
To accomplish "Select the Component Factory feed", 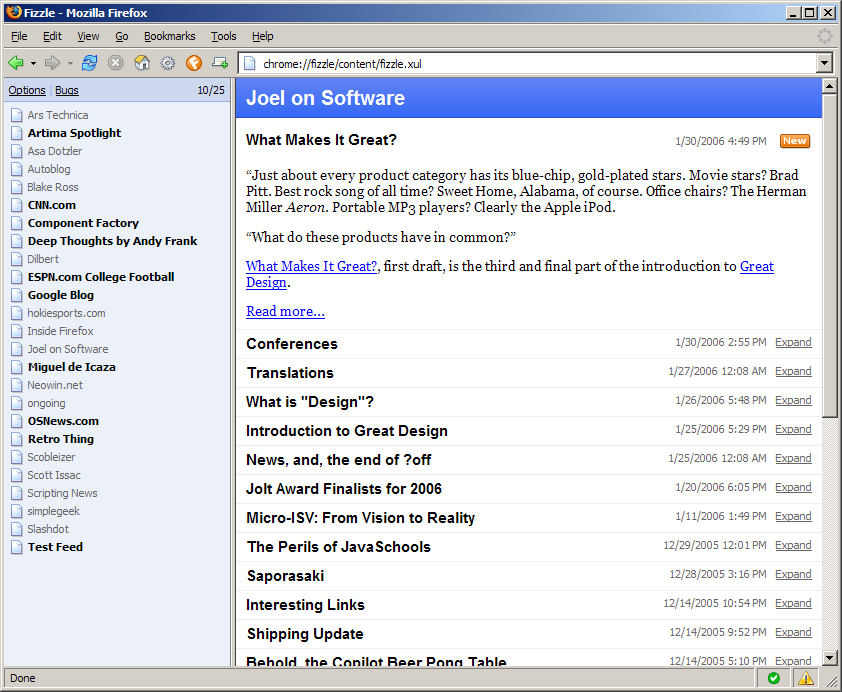I will pos(83,223).
